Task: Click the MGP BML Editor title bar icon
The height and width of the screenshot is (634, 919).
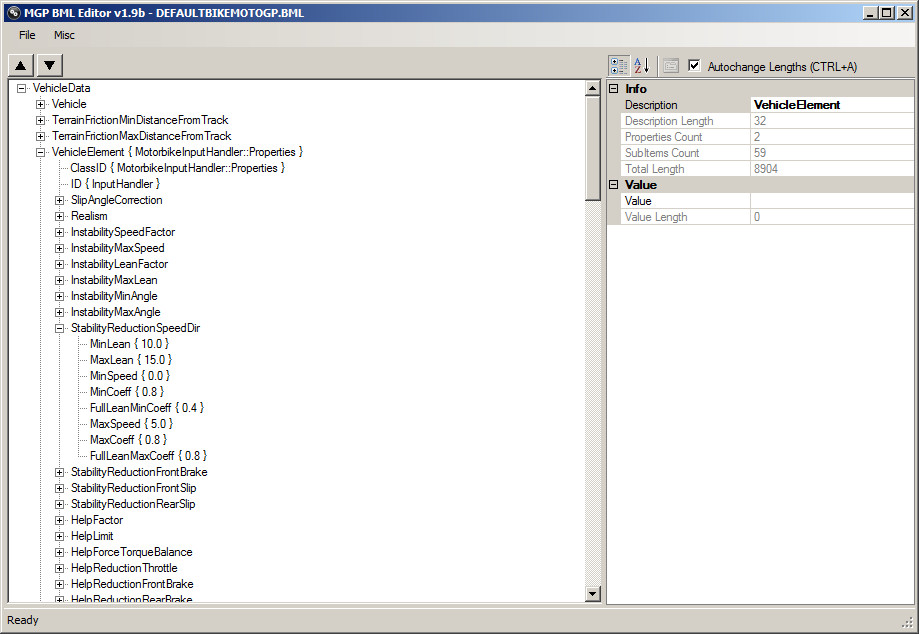Action: point(13,12)
